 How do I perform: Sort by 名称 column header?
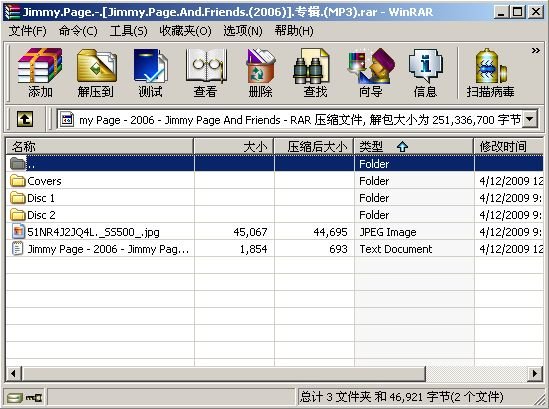coord(99,146)
